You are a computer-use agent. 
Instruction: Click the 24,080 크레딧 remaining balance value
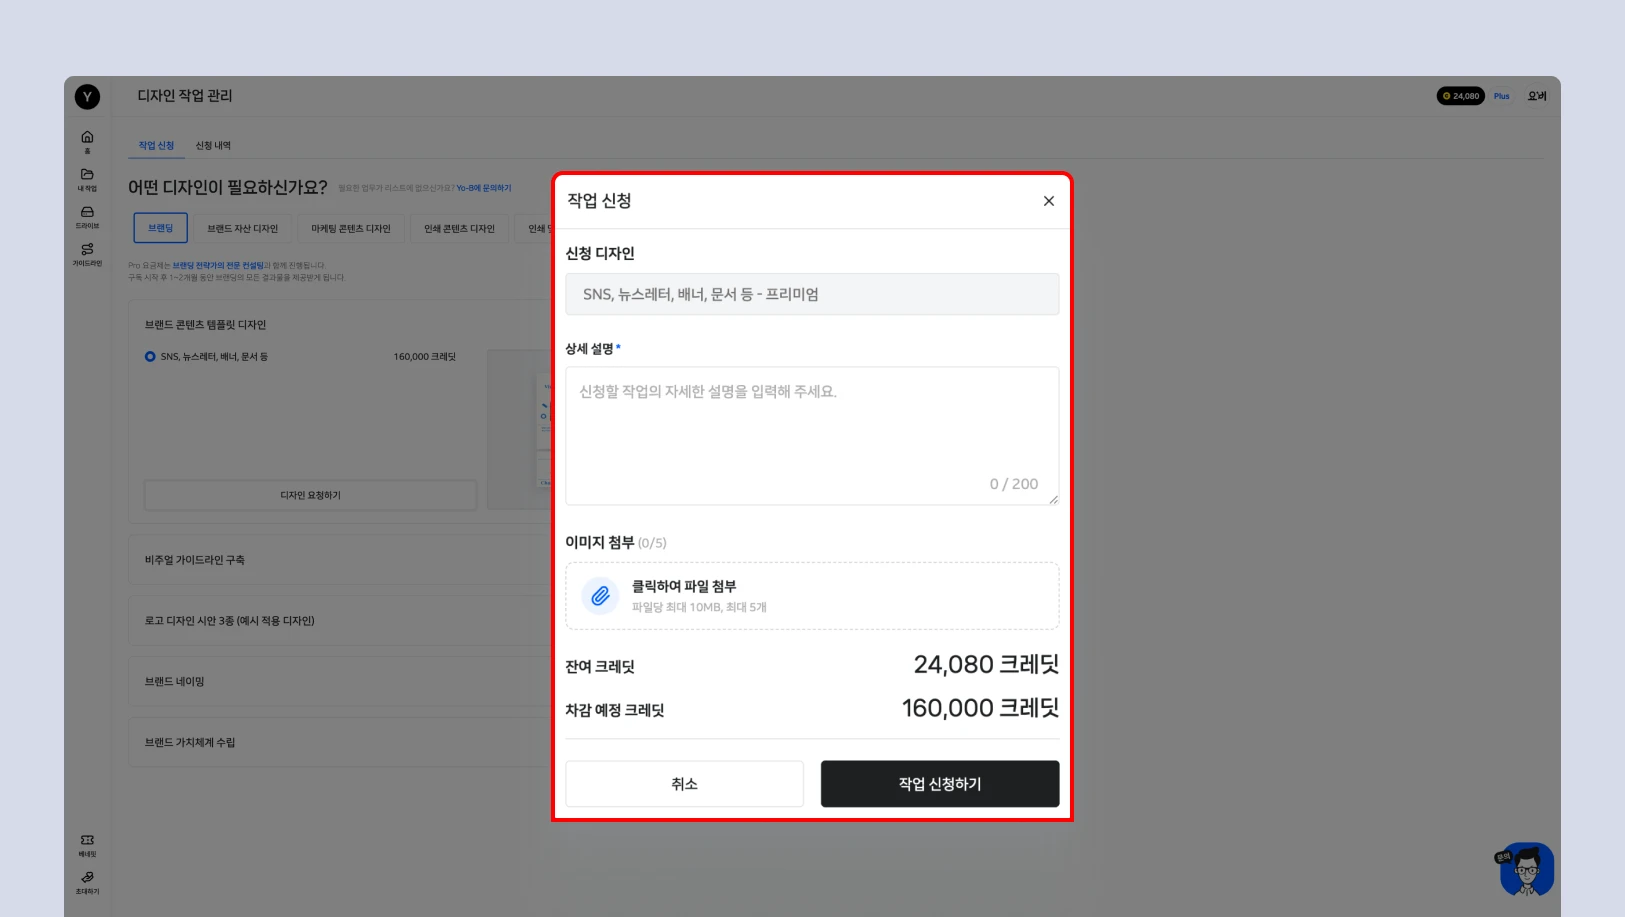[986, 665]
